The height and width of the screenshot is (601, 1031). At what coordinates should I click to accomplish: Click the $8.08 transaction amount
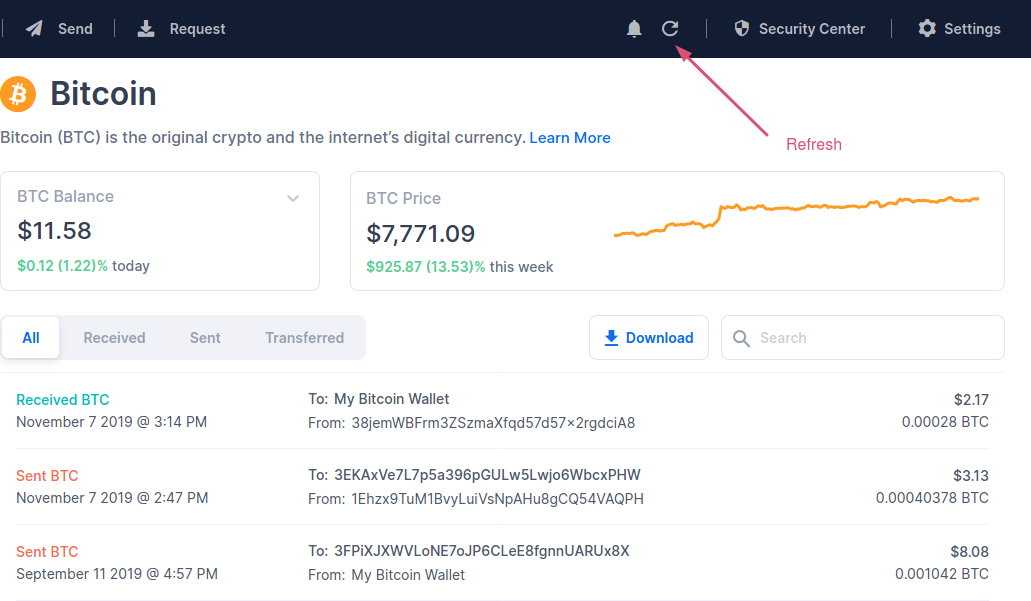click(970, 552)
